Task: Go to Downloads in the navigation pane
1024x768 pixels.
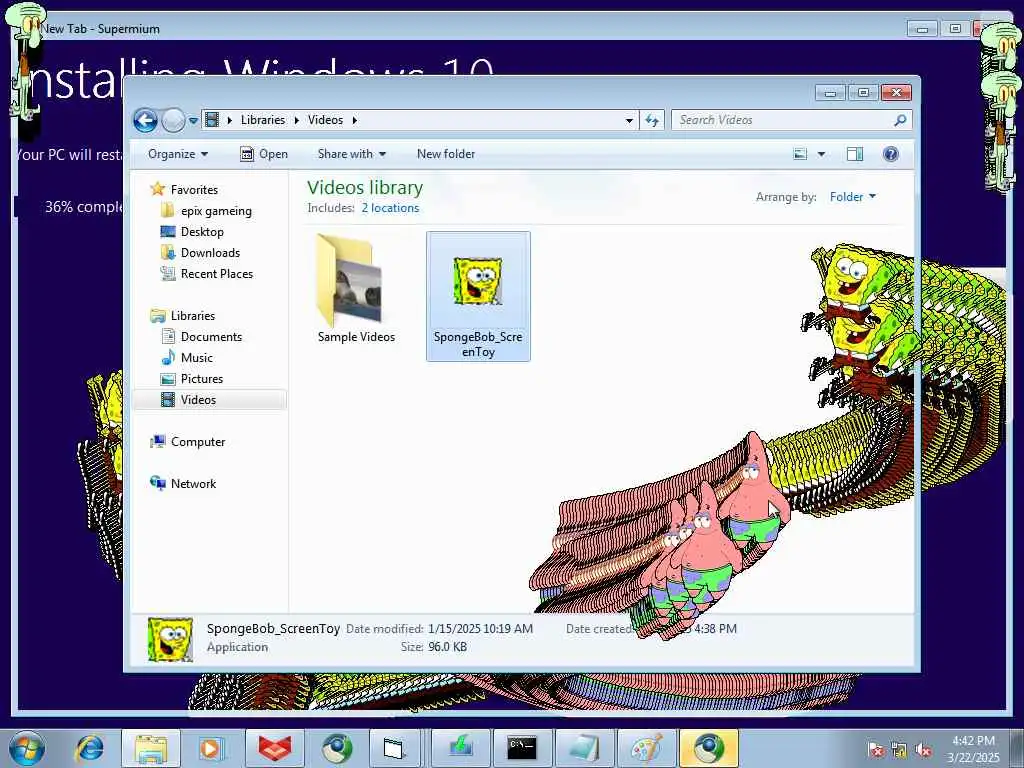Action: (210, 253)
